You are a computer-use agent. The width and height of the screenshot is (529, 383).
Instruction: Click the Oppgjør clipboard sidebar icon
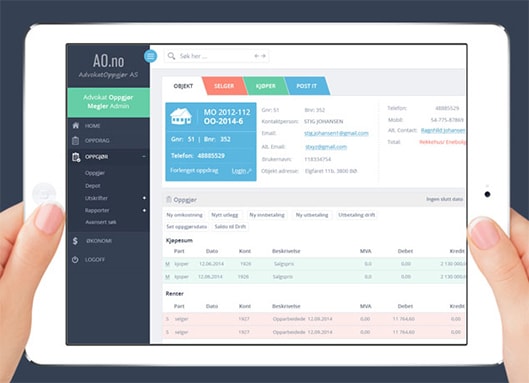(x=76, y=157)
